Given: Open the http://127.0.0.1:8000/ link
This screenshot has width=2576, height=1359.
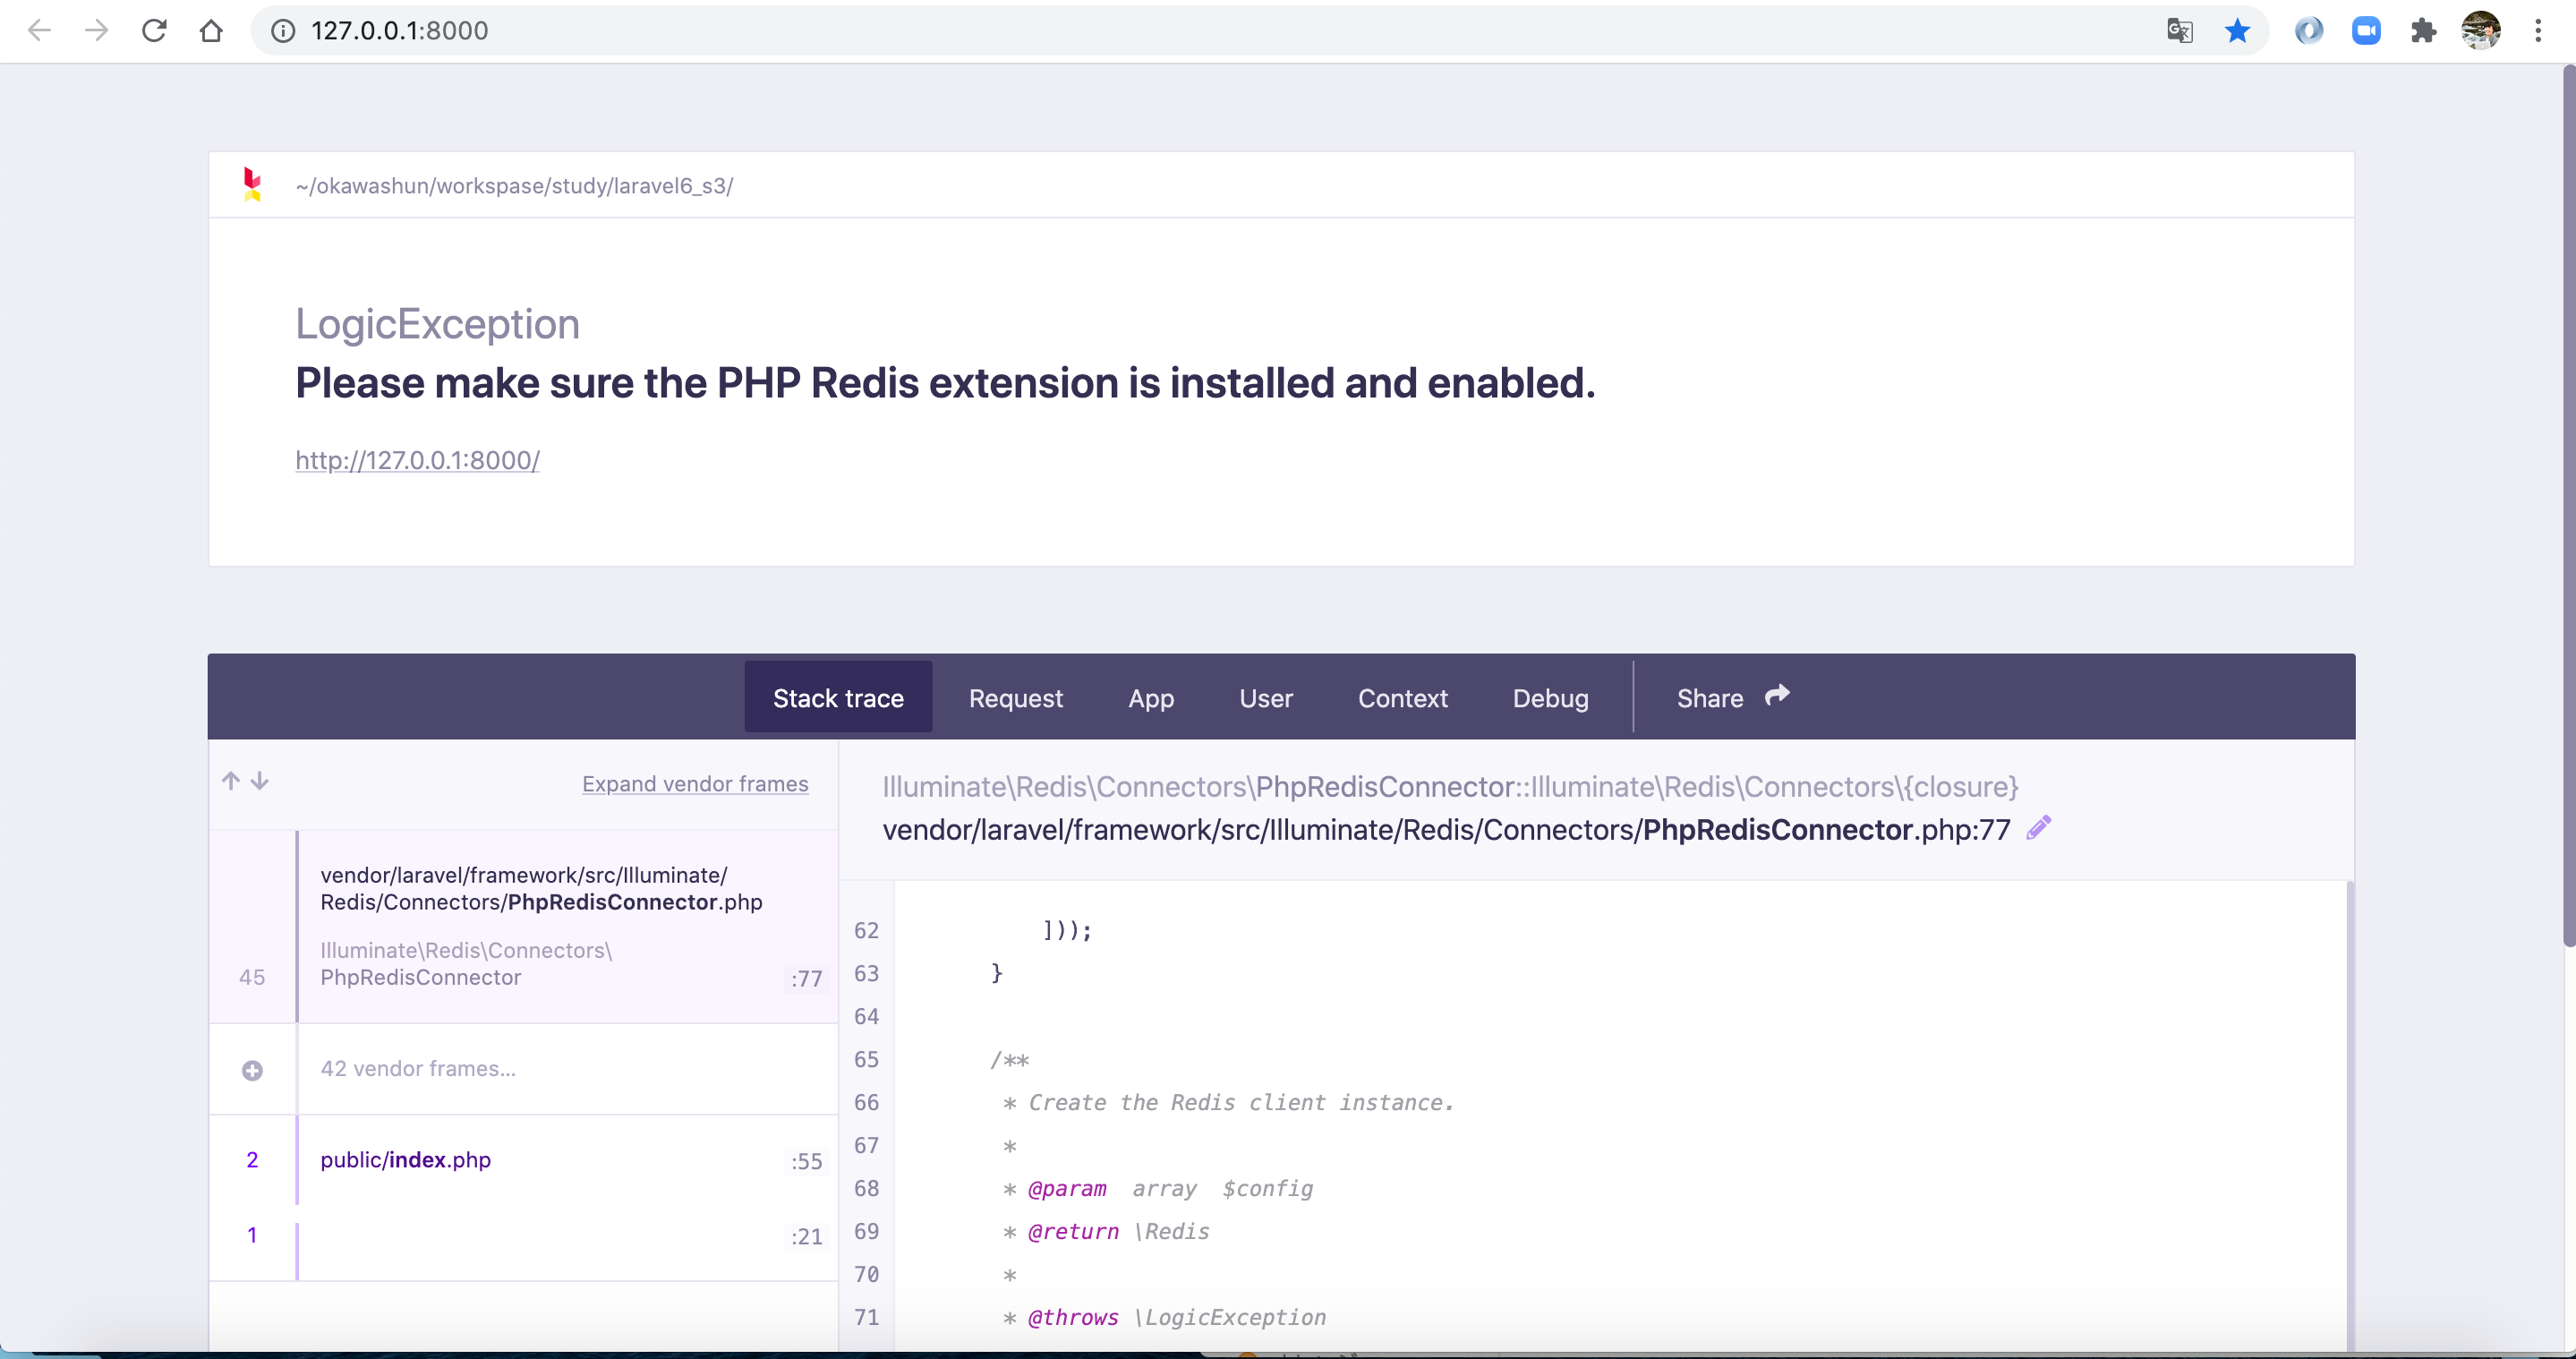Looking at the screenshot, I should click(417, 460).
